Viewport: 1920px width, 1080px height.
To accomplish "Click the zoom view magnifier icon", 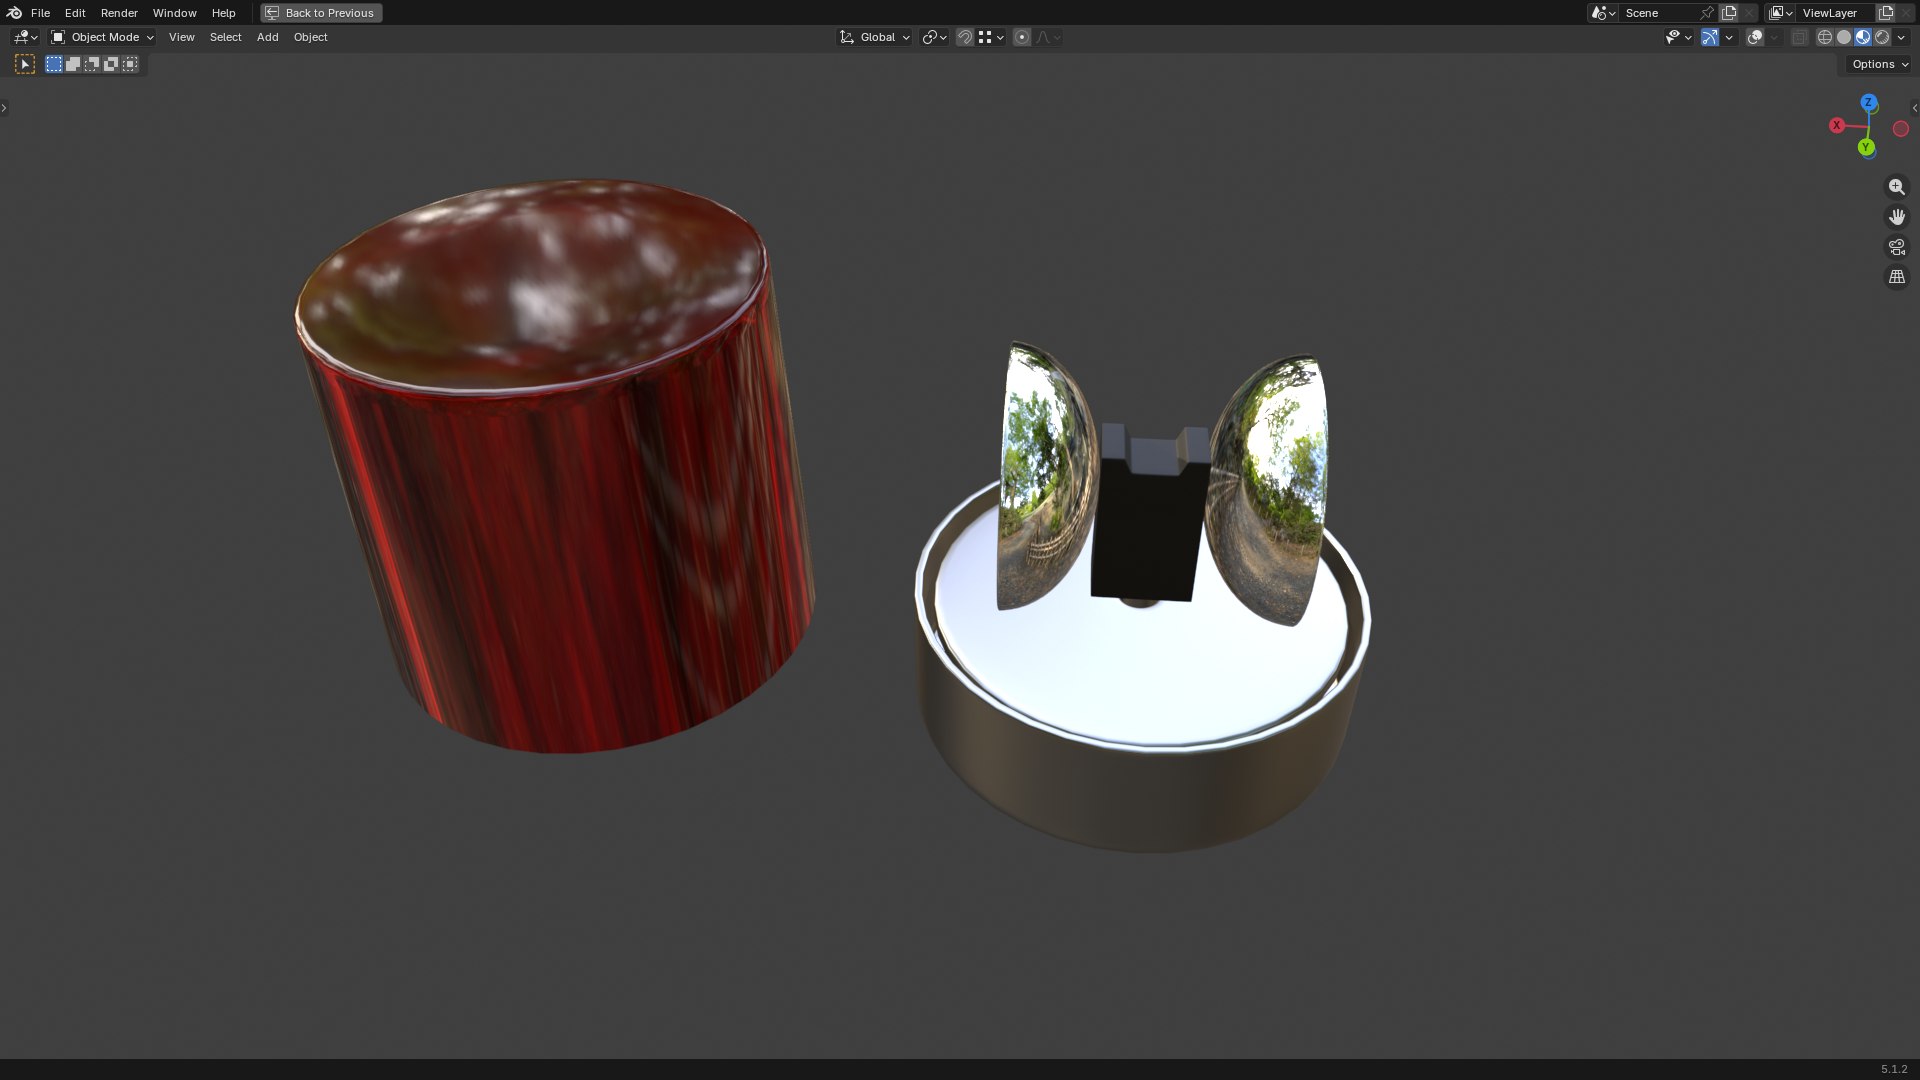I will pyautogui.click(x=1897, y=187).
